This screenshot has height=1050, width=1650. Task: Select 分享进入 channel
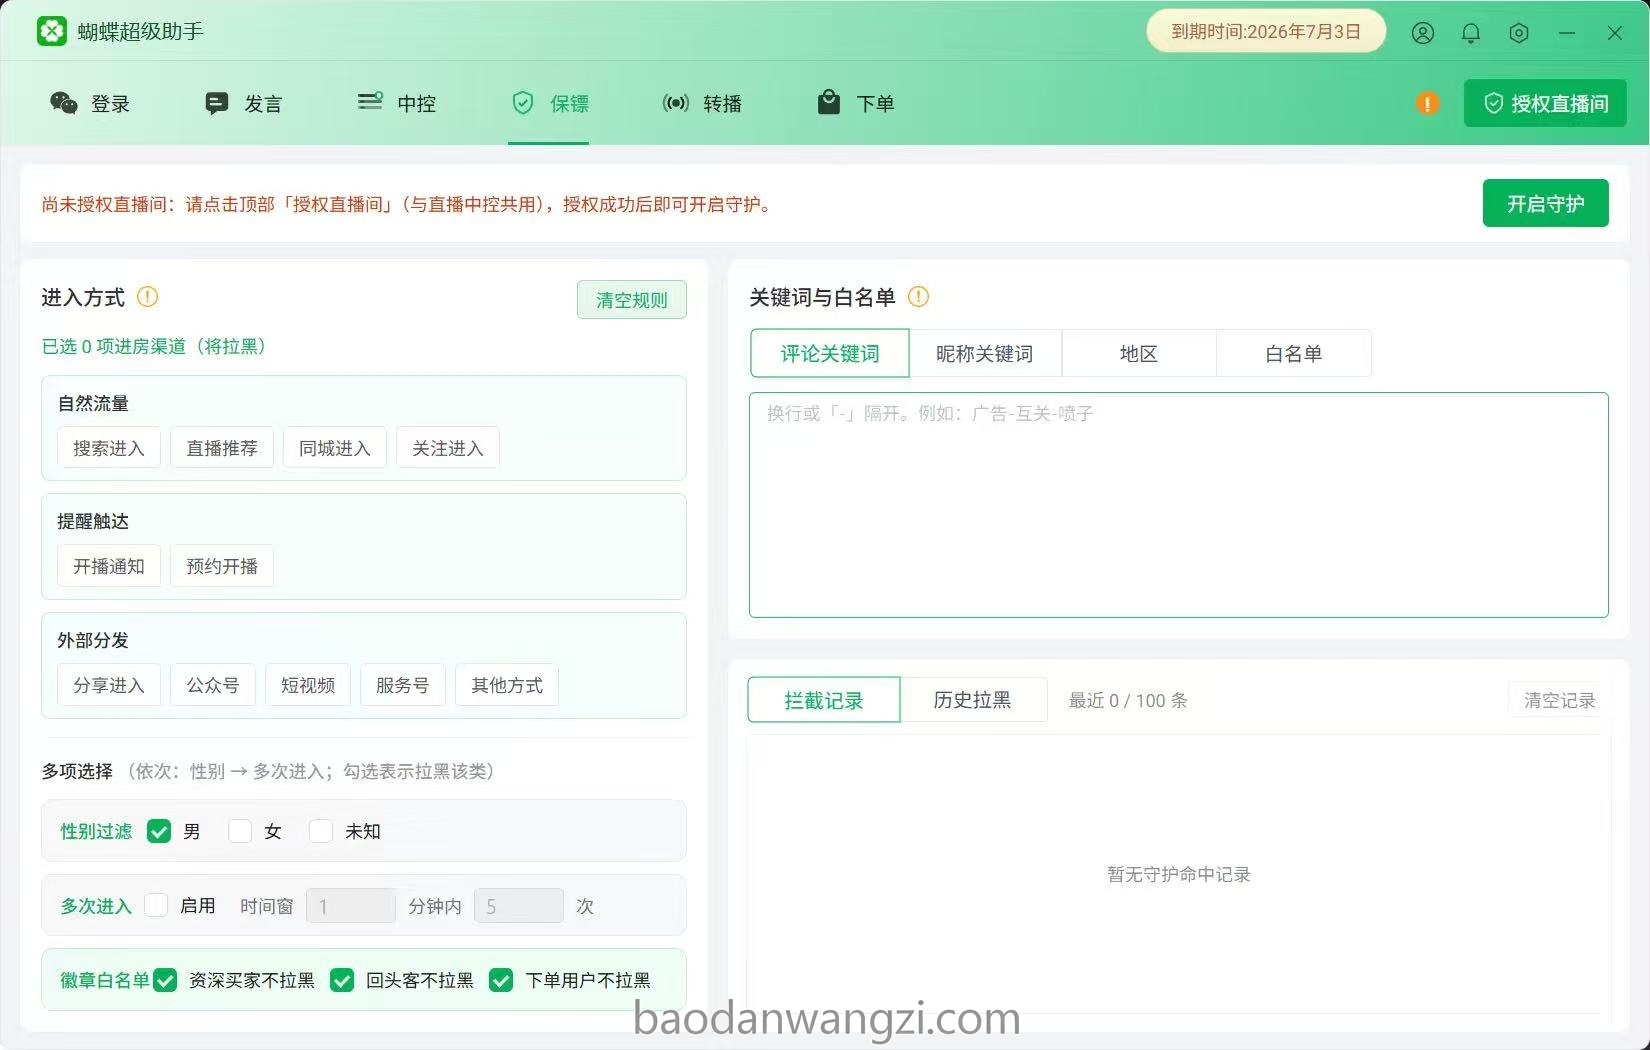(109, 685)
